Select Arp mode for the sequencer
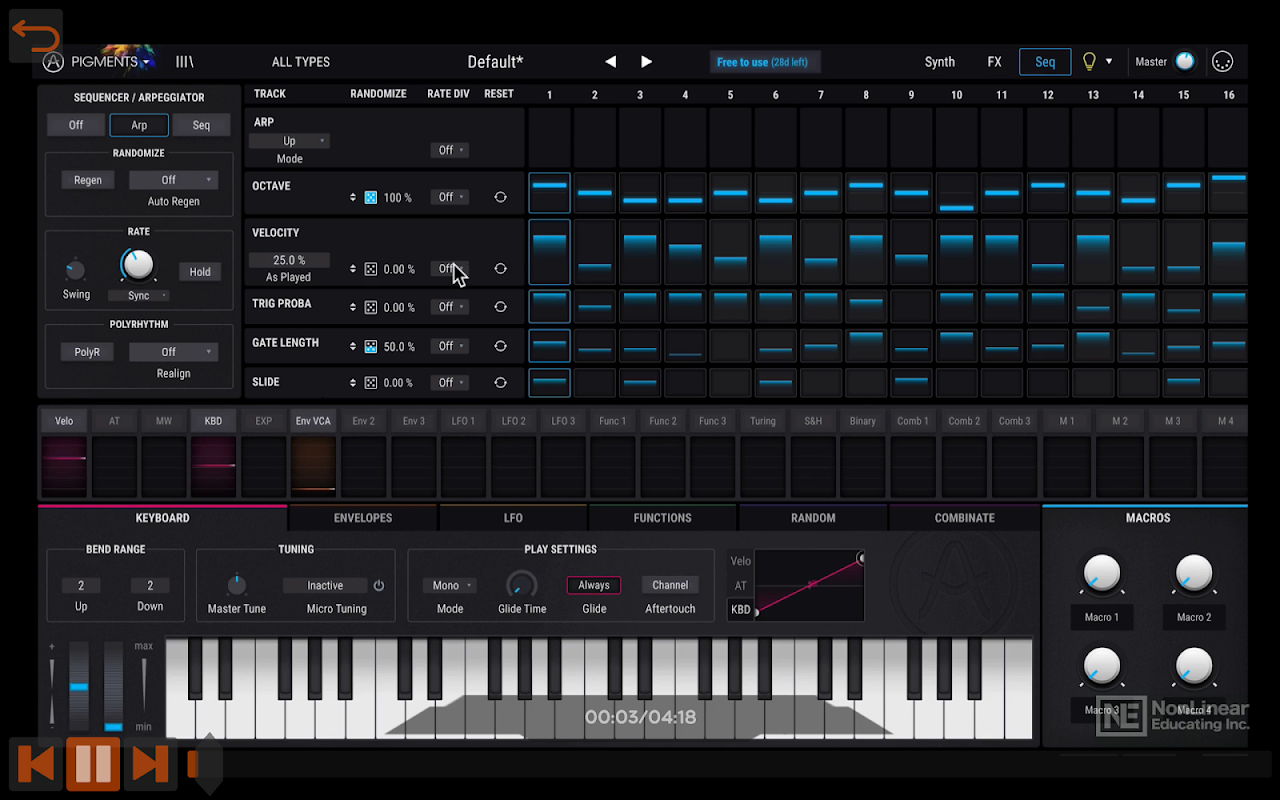The width and height of the screenshot is (1280, 800). [139, 125]
